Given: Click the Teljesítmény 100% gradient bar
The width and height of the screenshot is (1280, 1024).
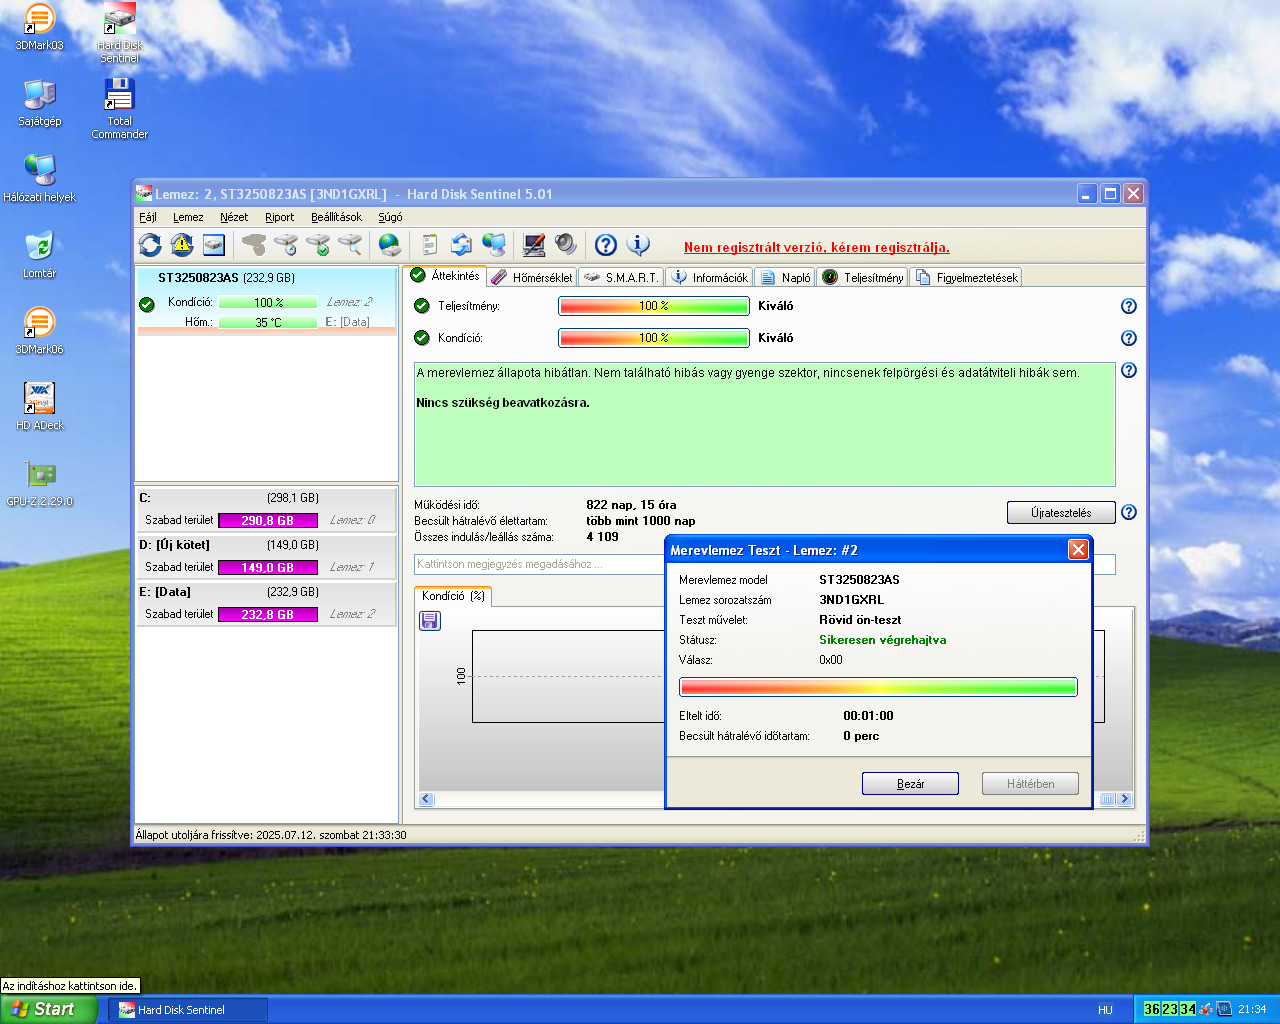Looking at the screenshot, I should (654, 306).
